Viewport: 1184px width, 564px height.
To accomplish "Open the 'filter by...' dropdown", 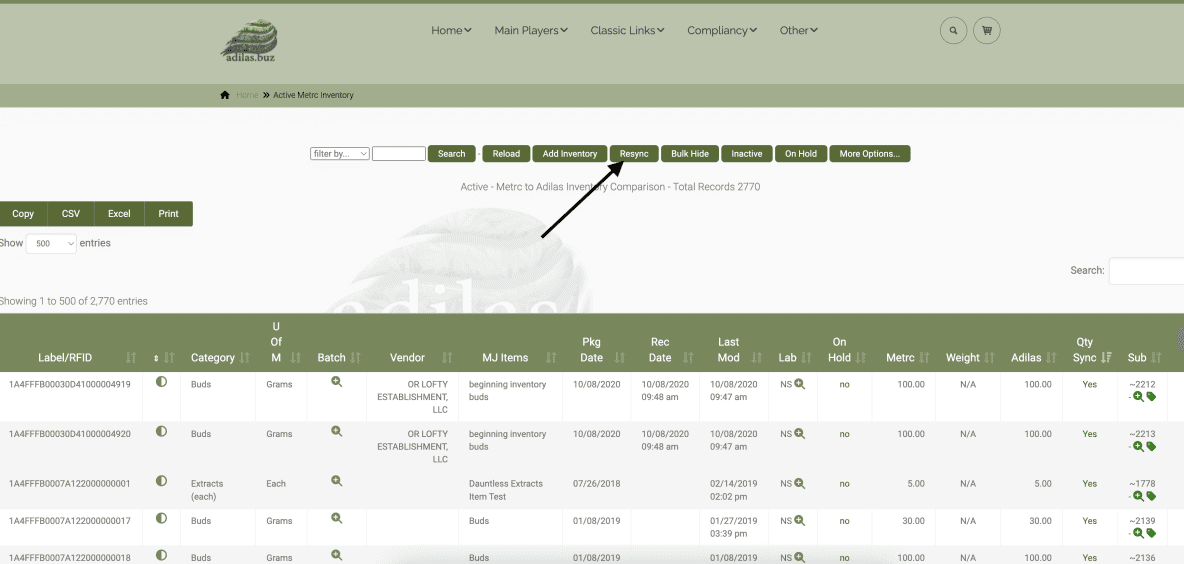I will pos(340,153).
